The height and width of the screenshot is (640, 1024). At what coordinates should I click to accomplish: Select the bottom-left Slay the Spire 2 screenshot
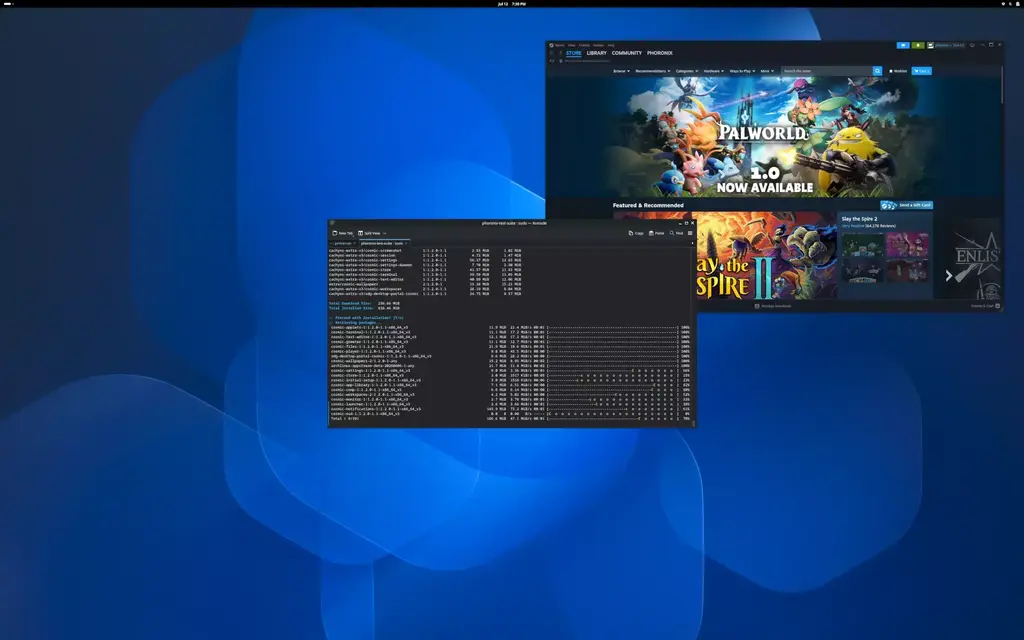863,270
